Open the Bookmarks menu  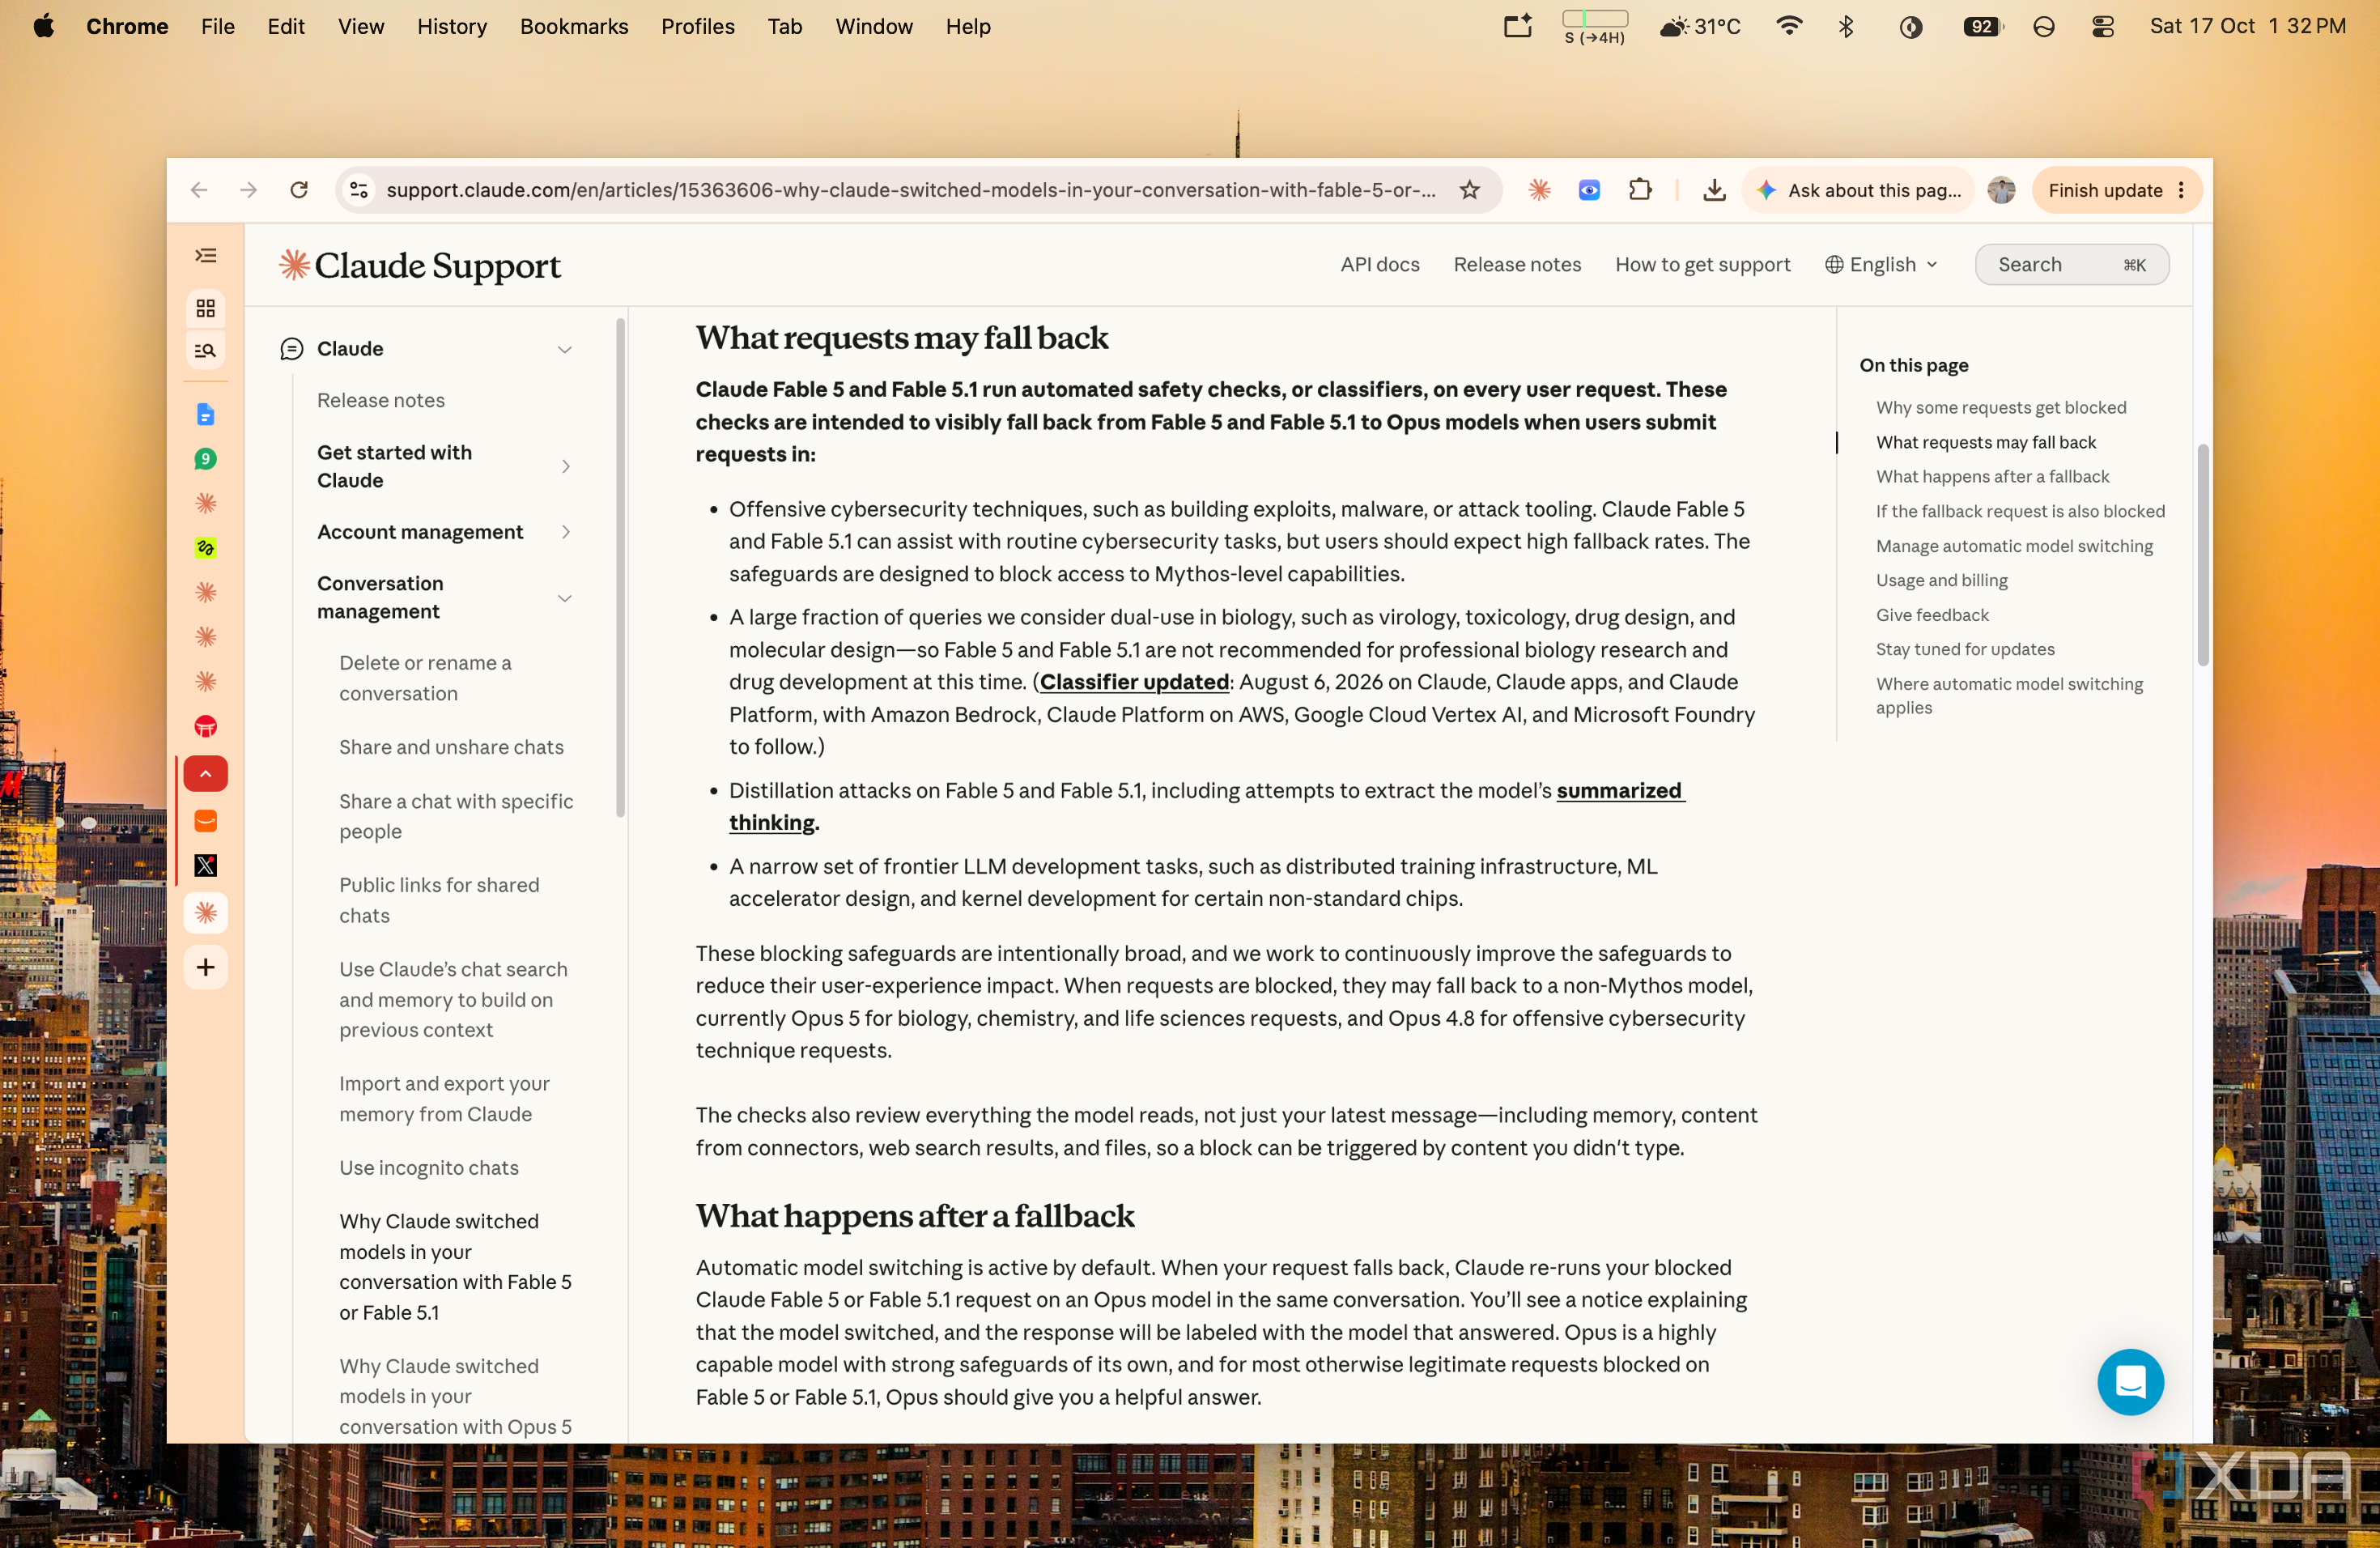click(574, 27)
